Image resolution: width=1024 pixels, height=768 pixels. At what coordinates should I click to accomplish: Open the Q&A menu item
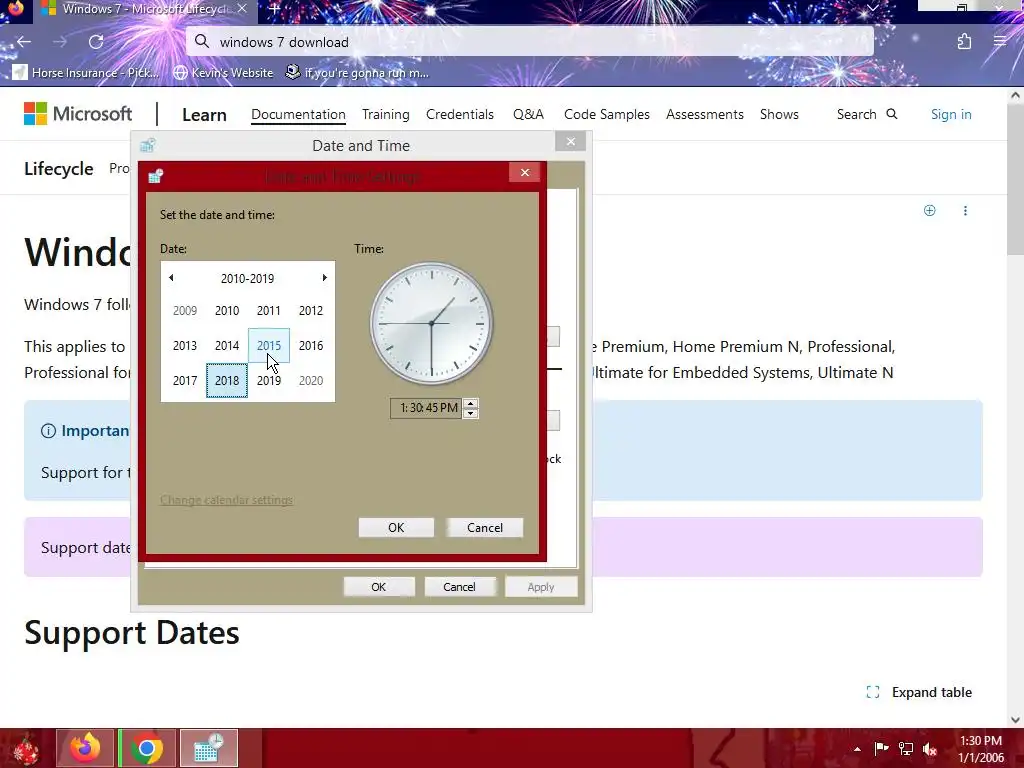[528, 114]
